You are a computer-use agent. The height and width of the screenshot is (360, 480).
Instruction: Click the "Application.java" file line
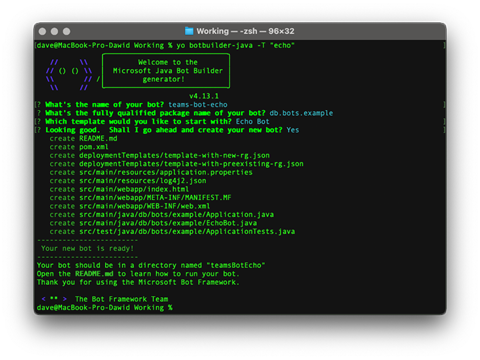point(162,215)
